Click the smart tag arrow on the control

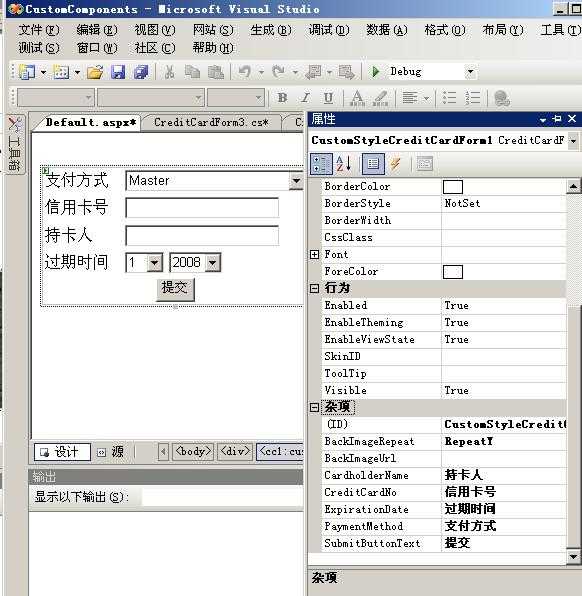[x=45, y=171]
